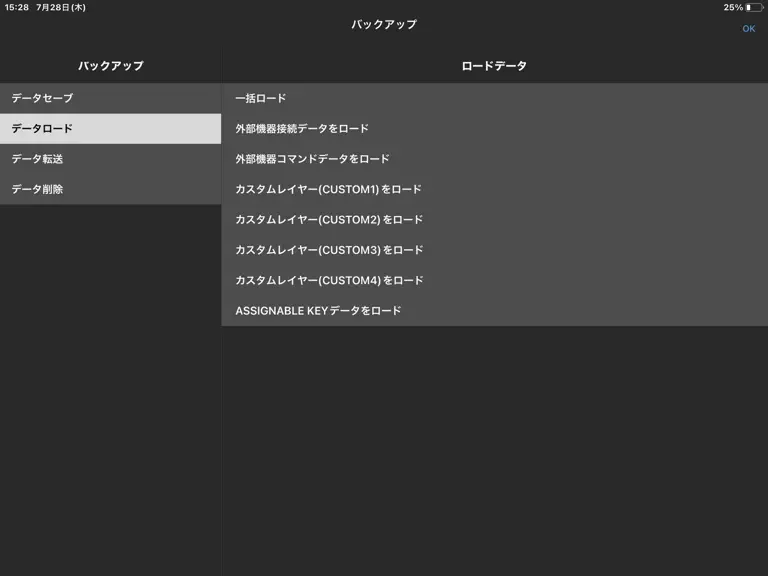Tap the ロードデータ panel header

pyautogui.click(x=494, y=66)
